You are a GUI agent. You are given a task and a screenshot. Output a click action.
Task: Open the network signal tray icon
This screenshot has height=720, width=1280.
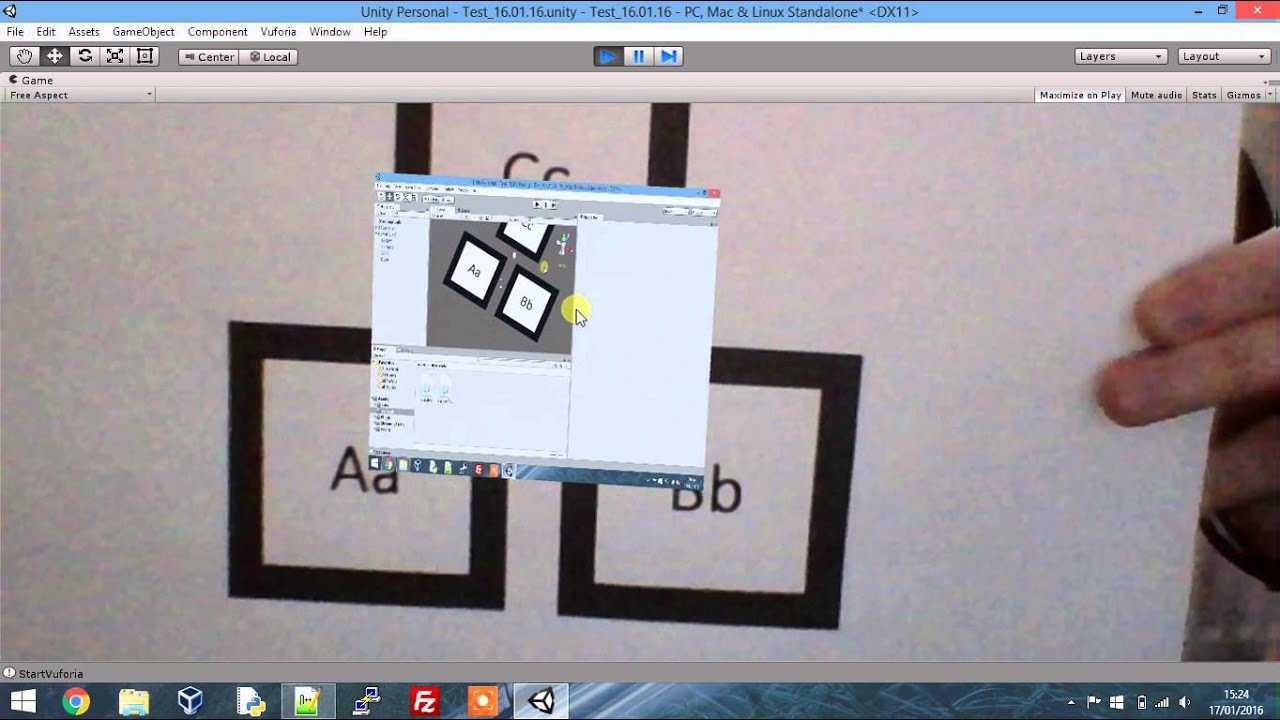[1163, 703]
